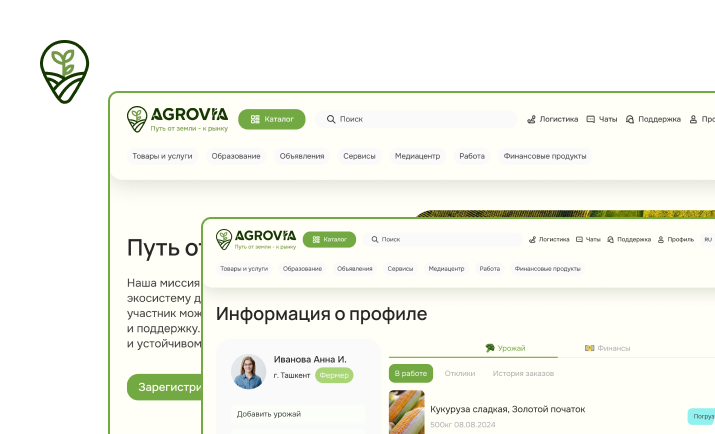Image resolution: width=715 pixels, height=434 pixels.
Task: Select Работа in front window
Action: (x=490, y=269)
